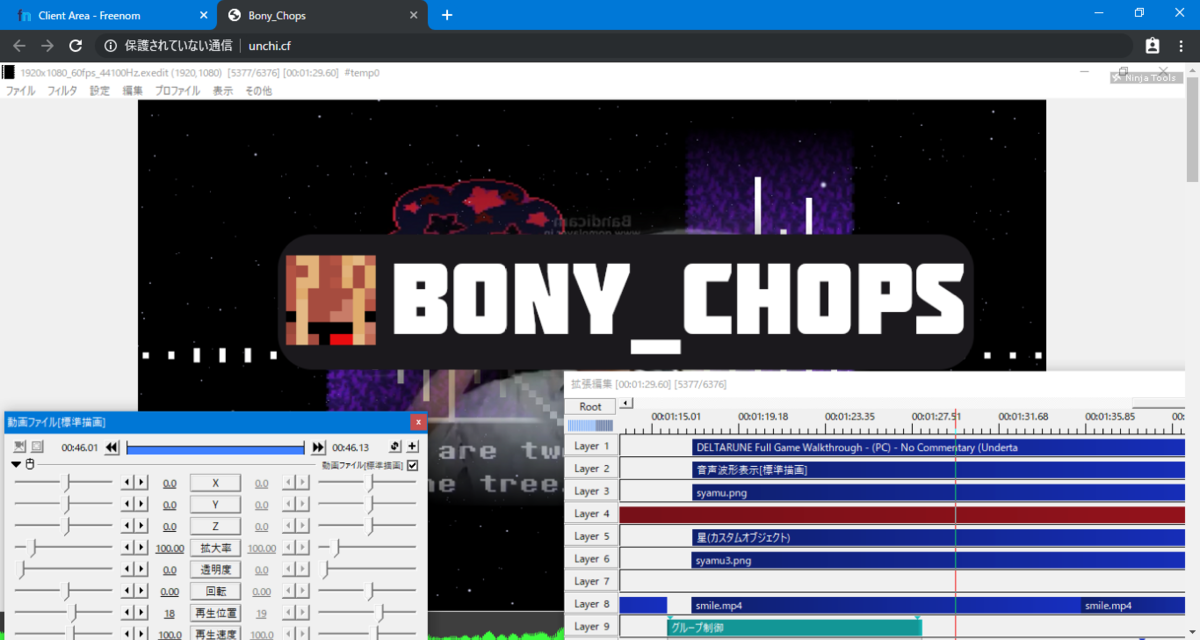Select the scene-change icon at dialog top left
Image resolution: width=1200 pixels, height=640 pixels.
click(20, 447)
